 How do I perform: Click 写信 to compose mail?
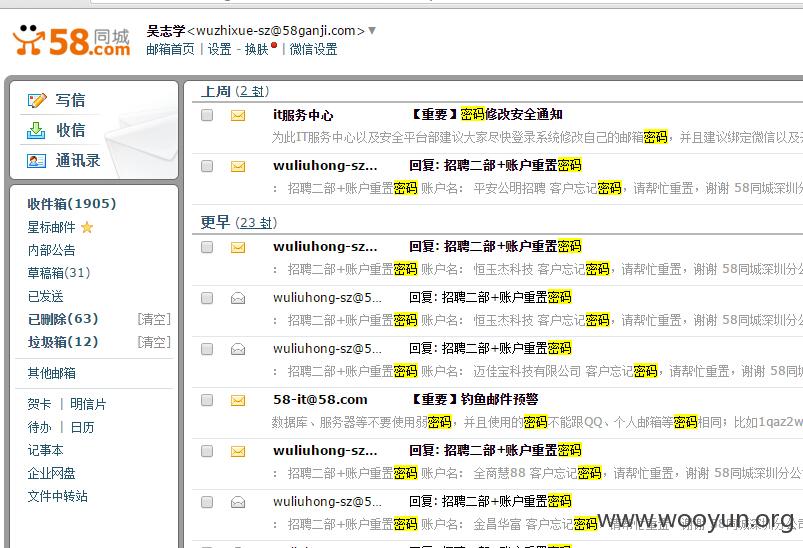coord(70,100)
